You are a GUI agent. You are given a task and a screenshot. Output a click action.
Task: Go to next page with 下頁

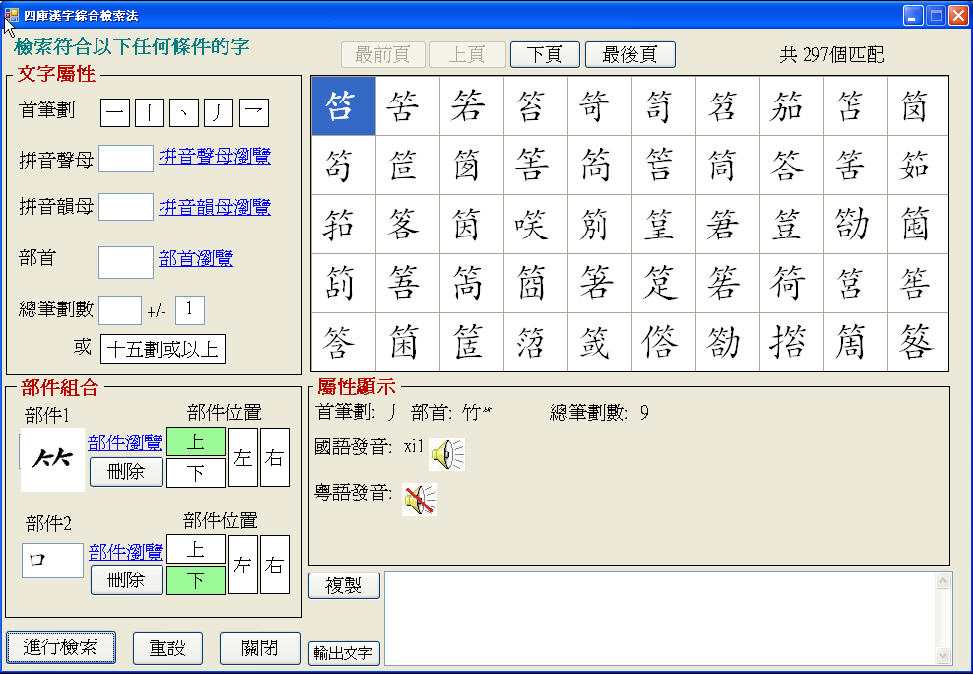point(544,54)
